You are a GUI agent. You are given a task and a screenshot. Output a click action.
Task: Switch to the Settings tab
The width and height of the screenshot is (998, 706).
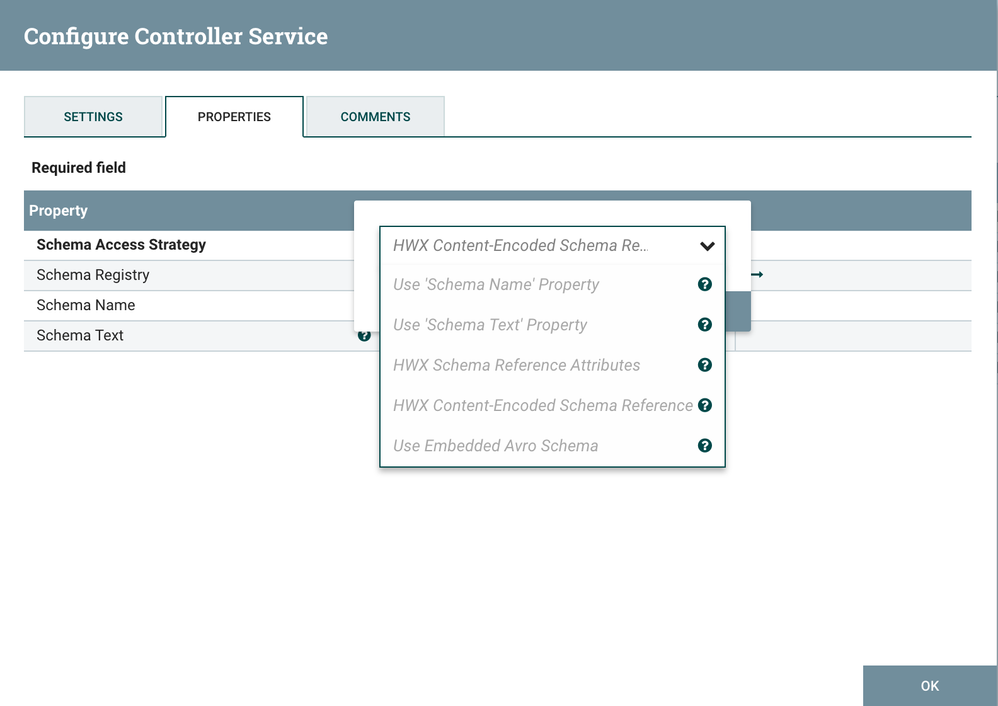click(x=93, y=117)
